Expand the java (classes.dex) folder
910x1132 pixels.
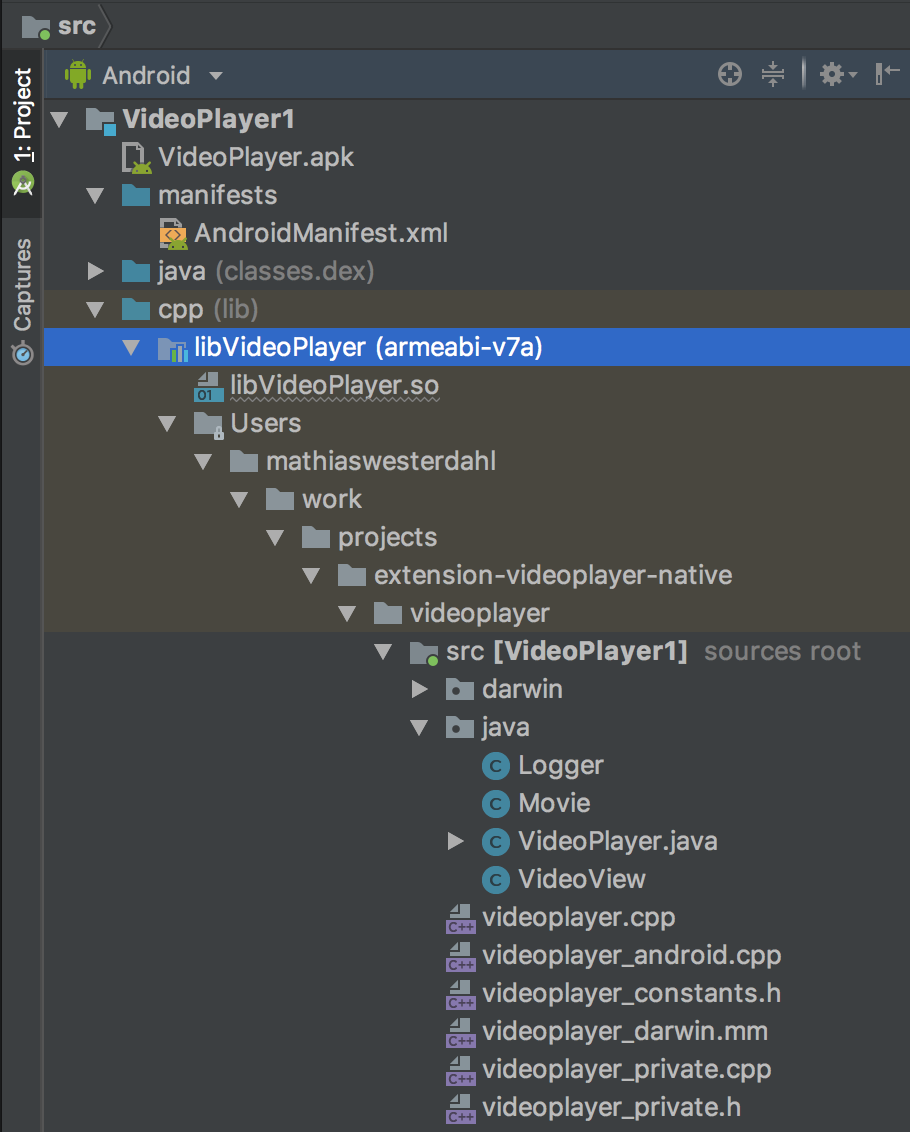pyautogui.click(x=96, y=272)
